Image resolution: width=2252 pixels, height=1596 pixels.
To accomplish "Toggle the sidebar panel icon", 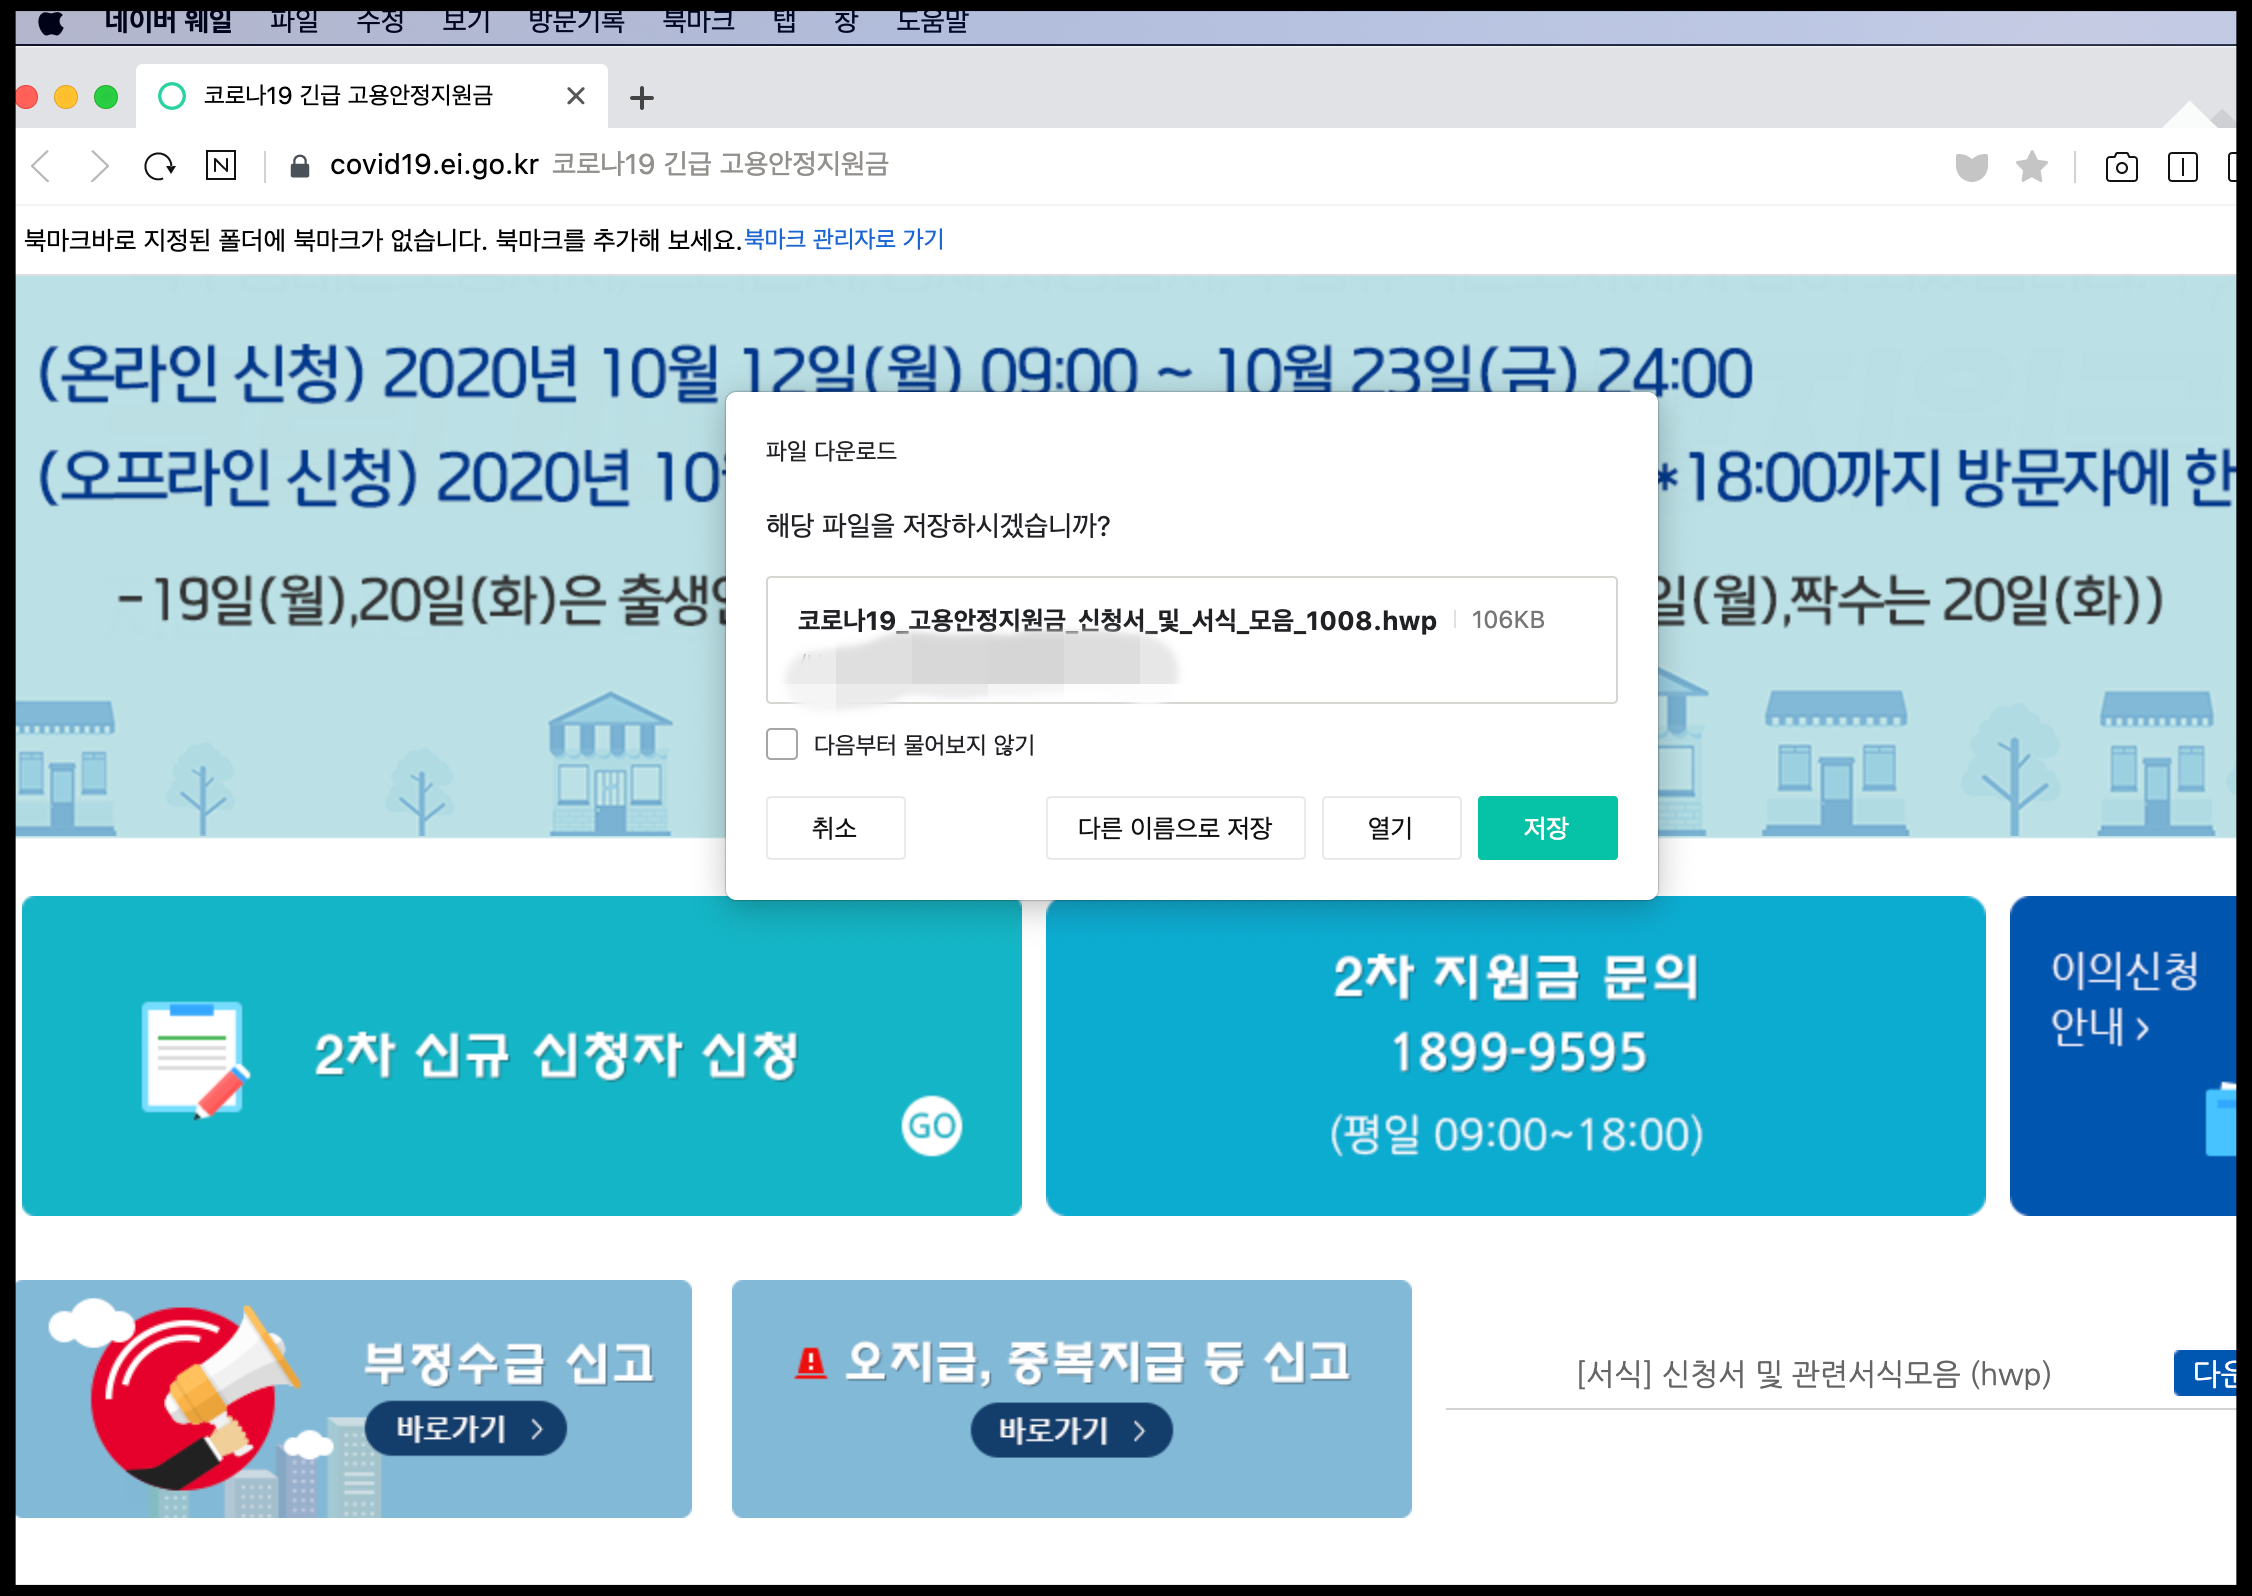I will click(2182, 167).
